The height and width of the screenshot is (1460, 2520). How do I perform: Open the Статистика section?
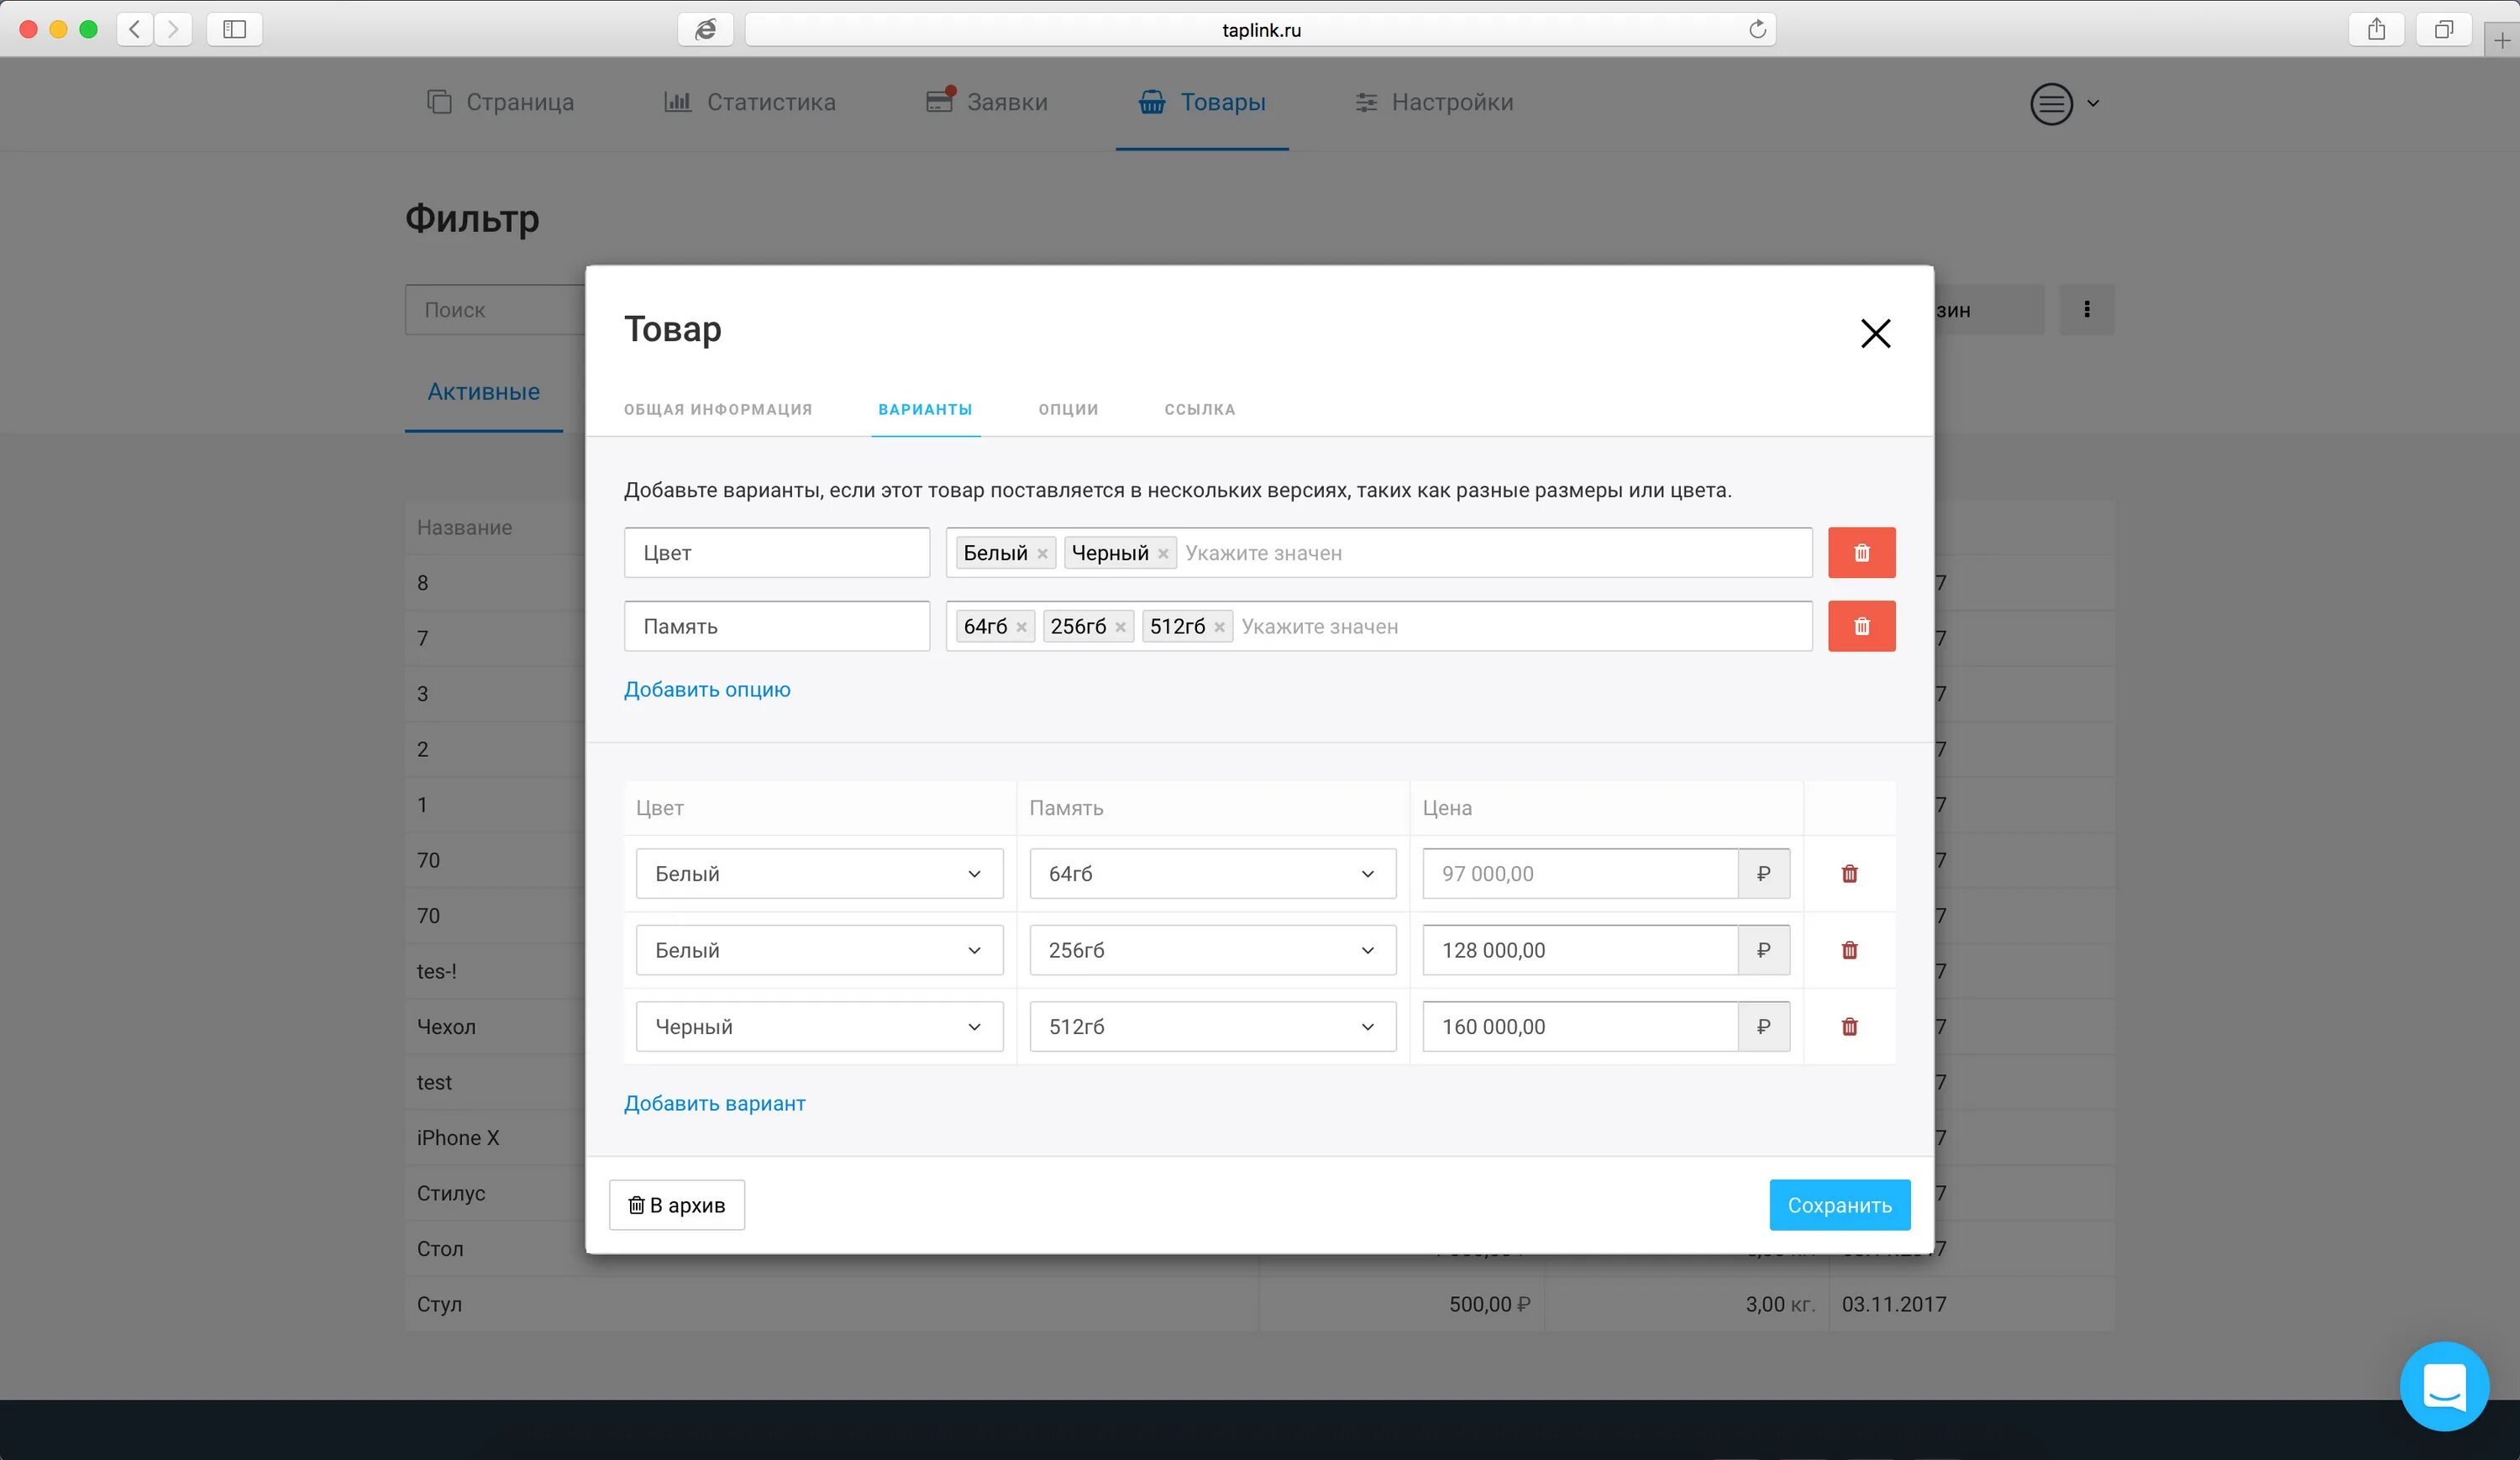(750, 102)
